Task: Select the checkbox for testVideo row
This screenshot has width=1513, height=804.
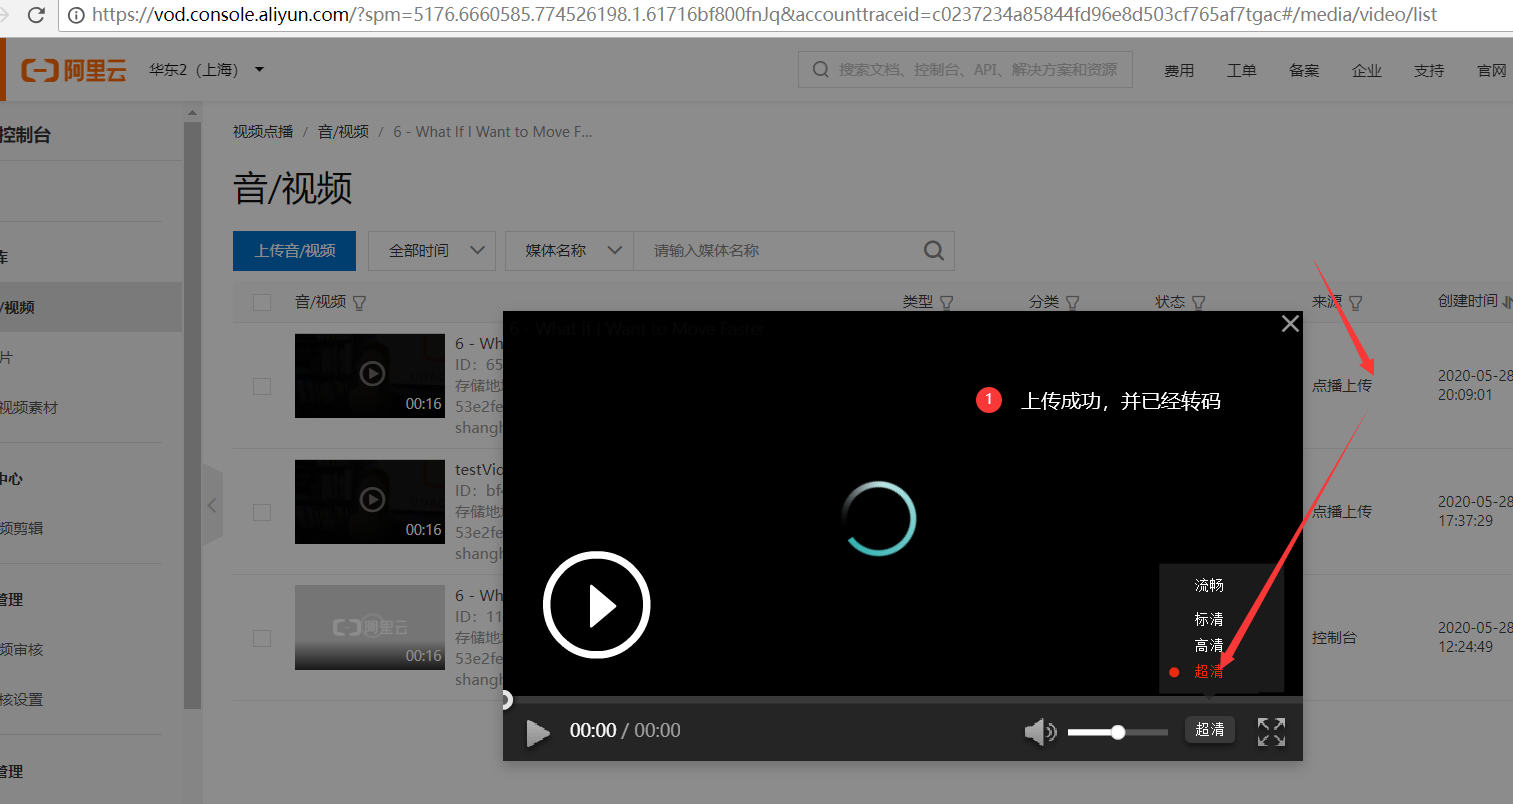Action: (262, 512)
